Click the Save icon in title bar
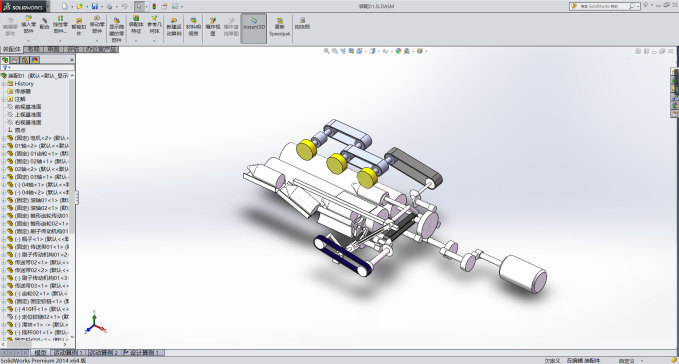 click(x=94, y=6)
